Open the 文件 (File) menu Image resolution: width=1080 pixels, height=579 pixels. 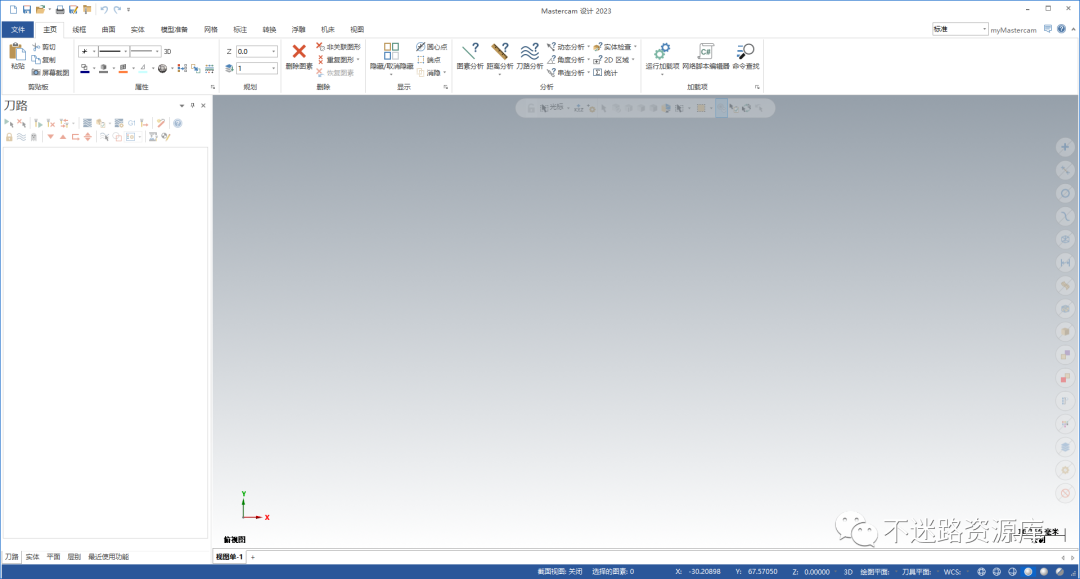(x=18, y=30)
